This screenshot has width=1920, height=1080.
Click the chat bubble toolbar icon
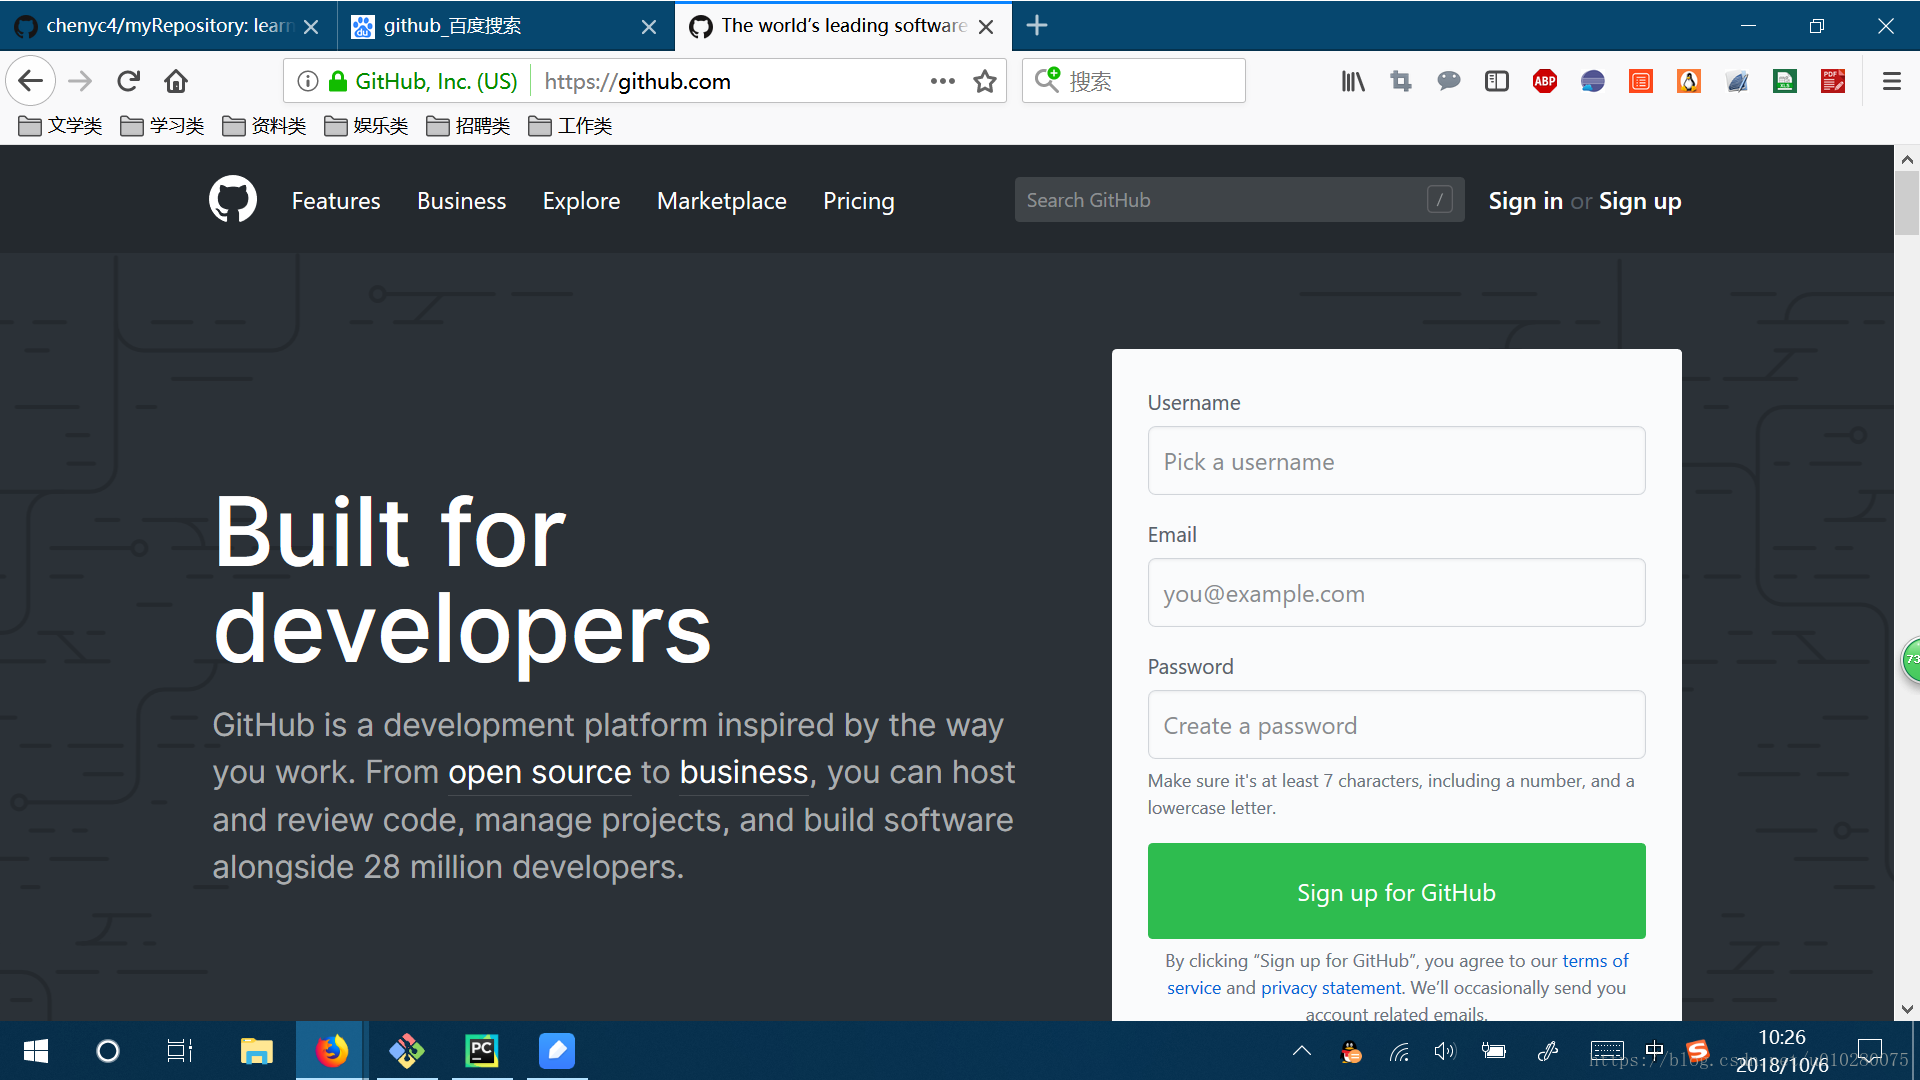(x=1449, y=81)
